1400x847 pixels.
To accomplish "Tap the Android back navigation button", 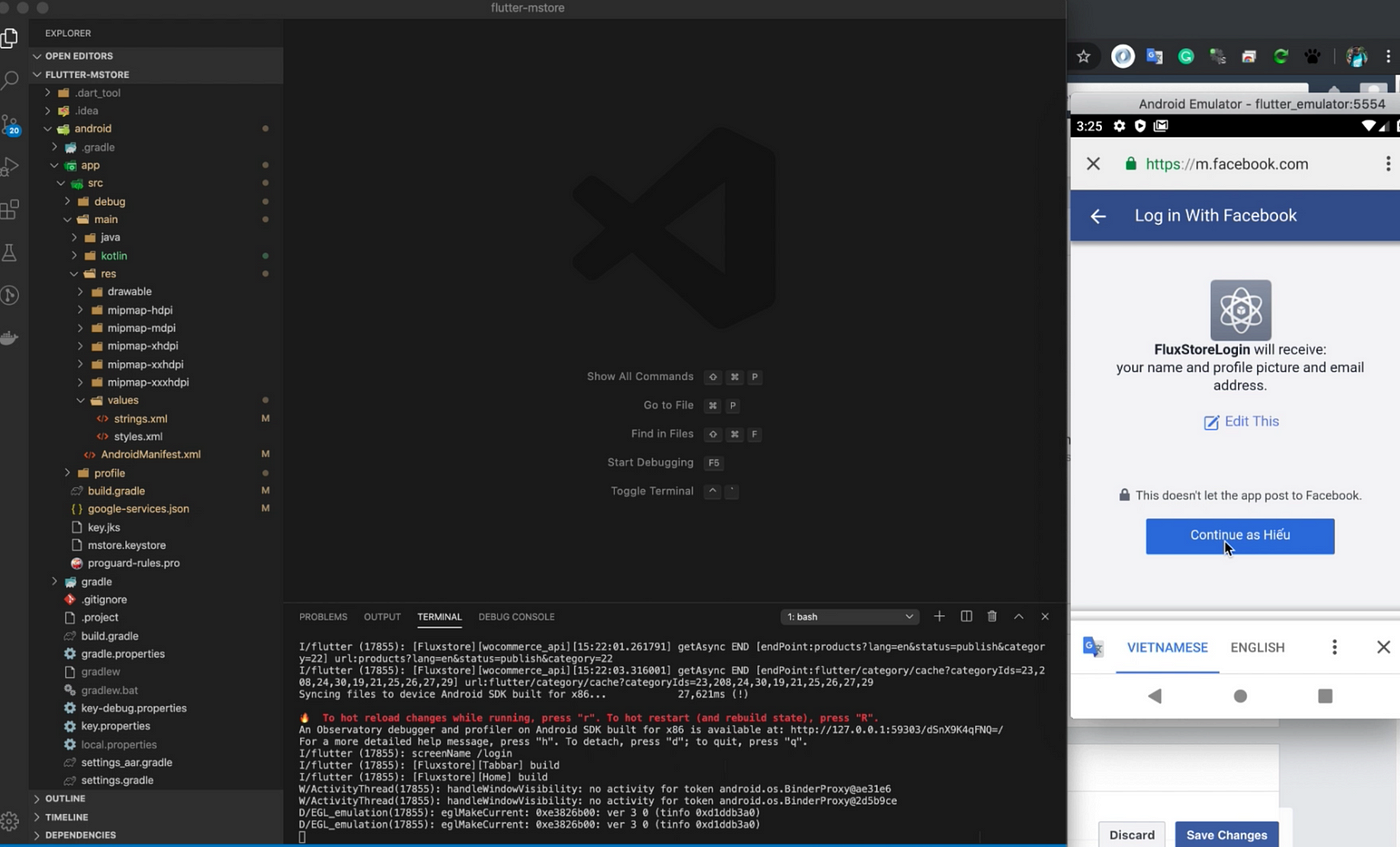I will click(x=1155, y=696).
